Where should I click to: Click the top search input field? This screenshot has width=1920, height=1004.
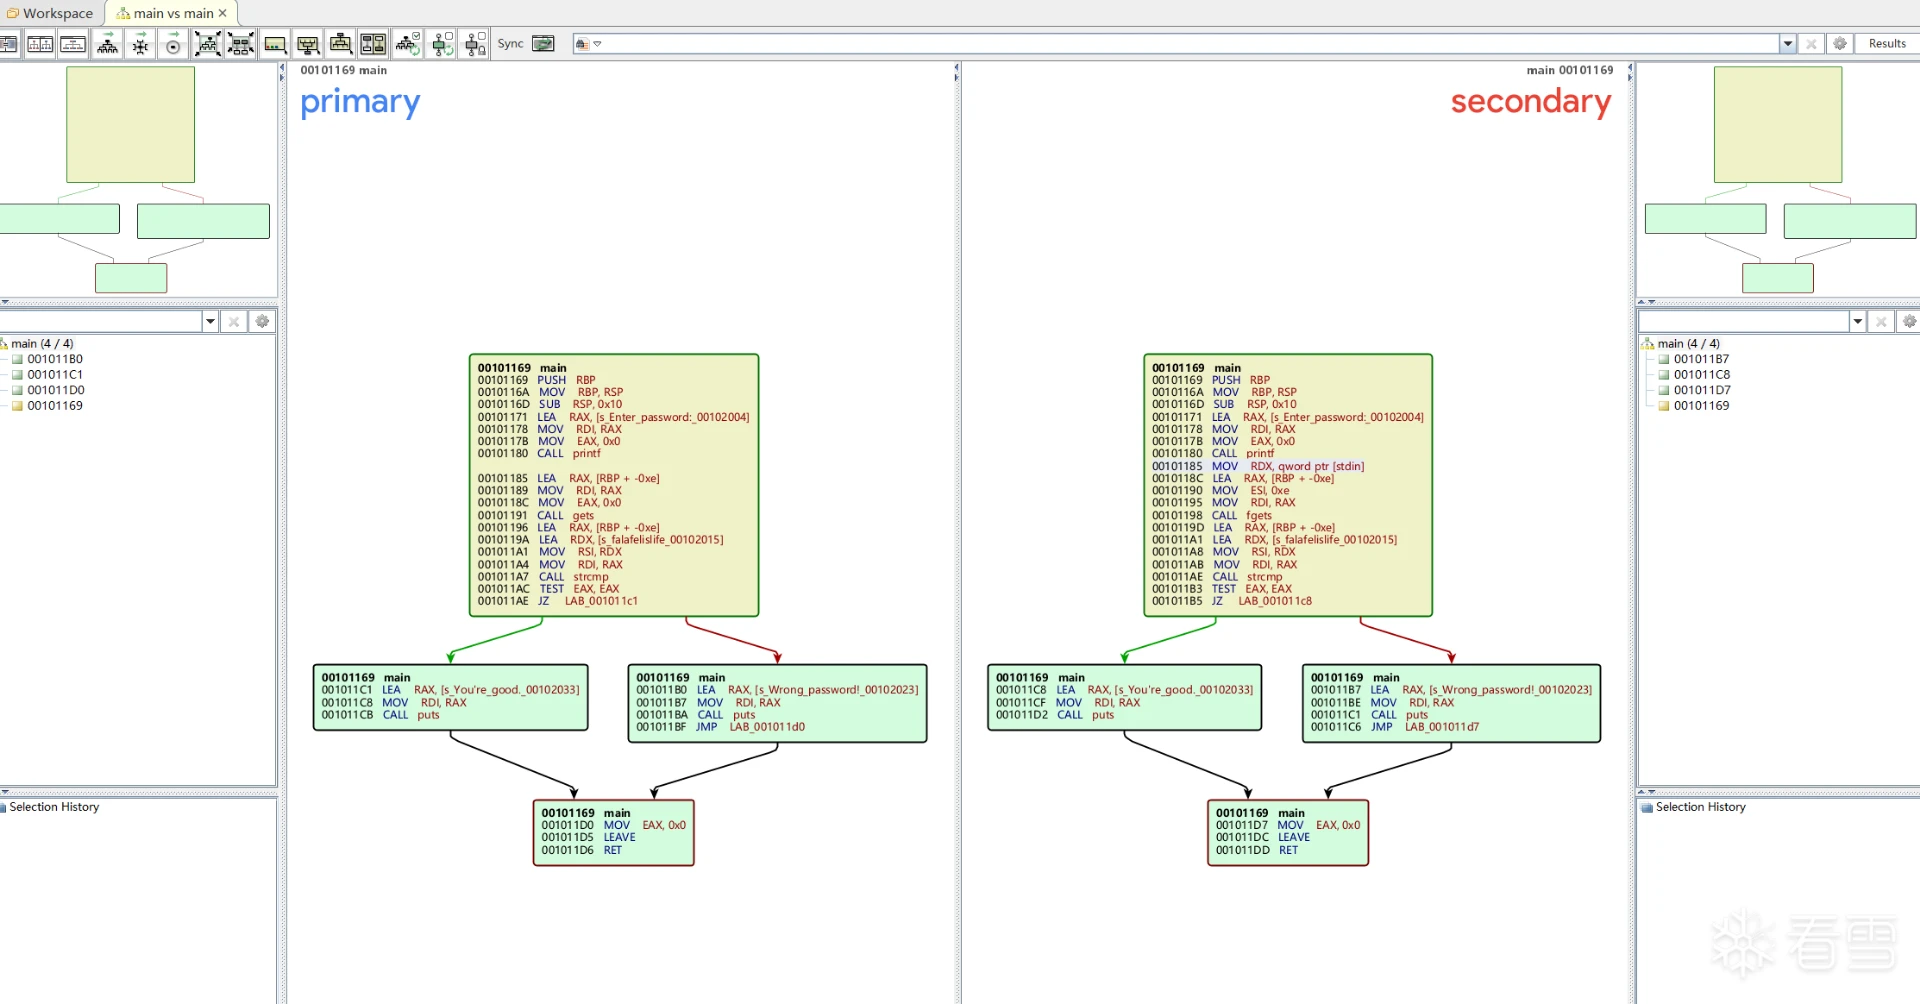1180,44
